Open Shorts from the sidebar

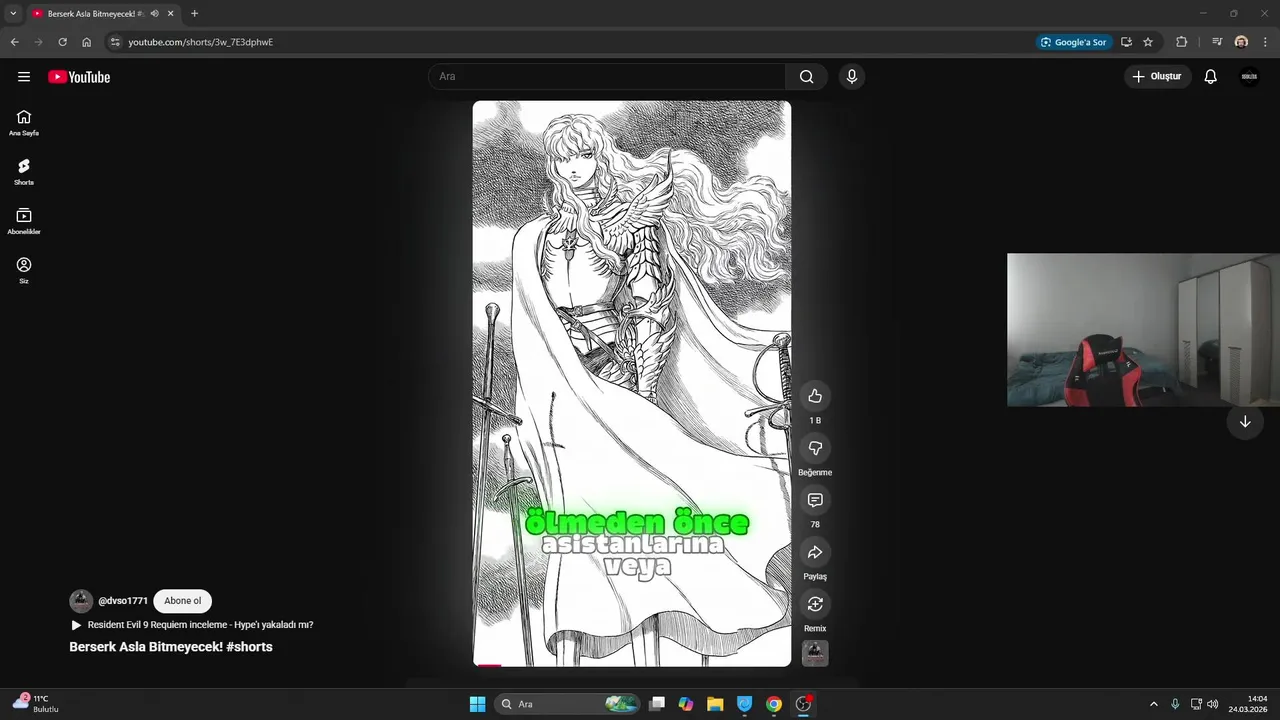click(24, 171)
